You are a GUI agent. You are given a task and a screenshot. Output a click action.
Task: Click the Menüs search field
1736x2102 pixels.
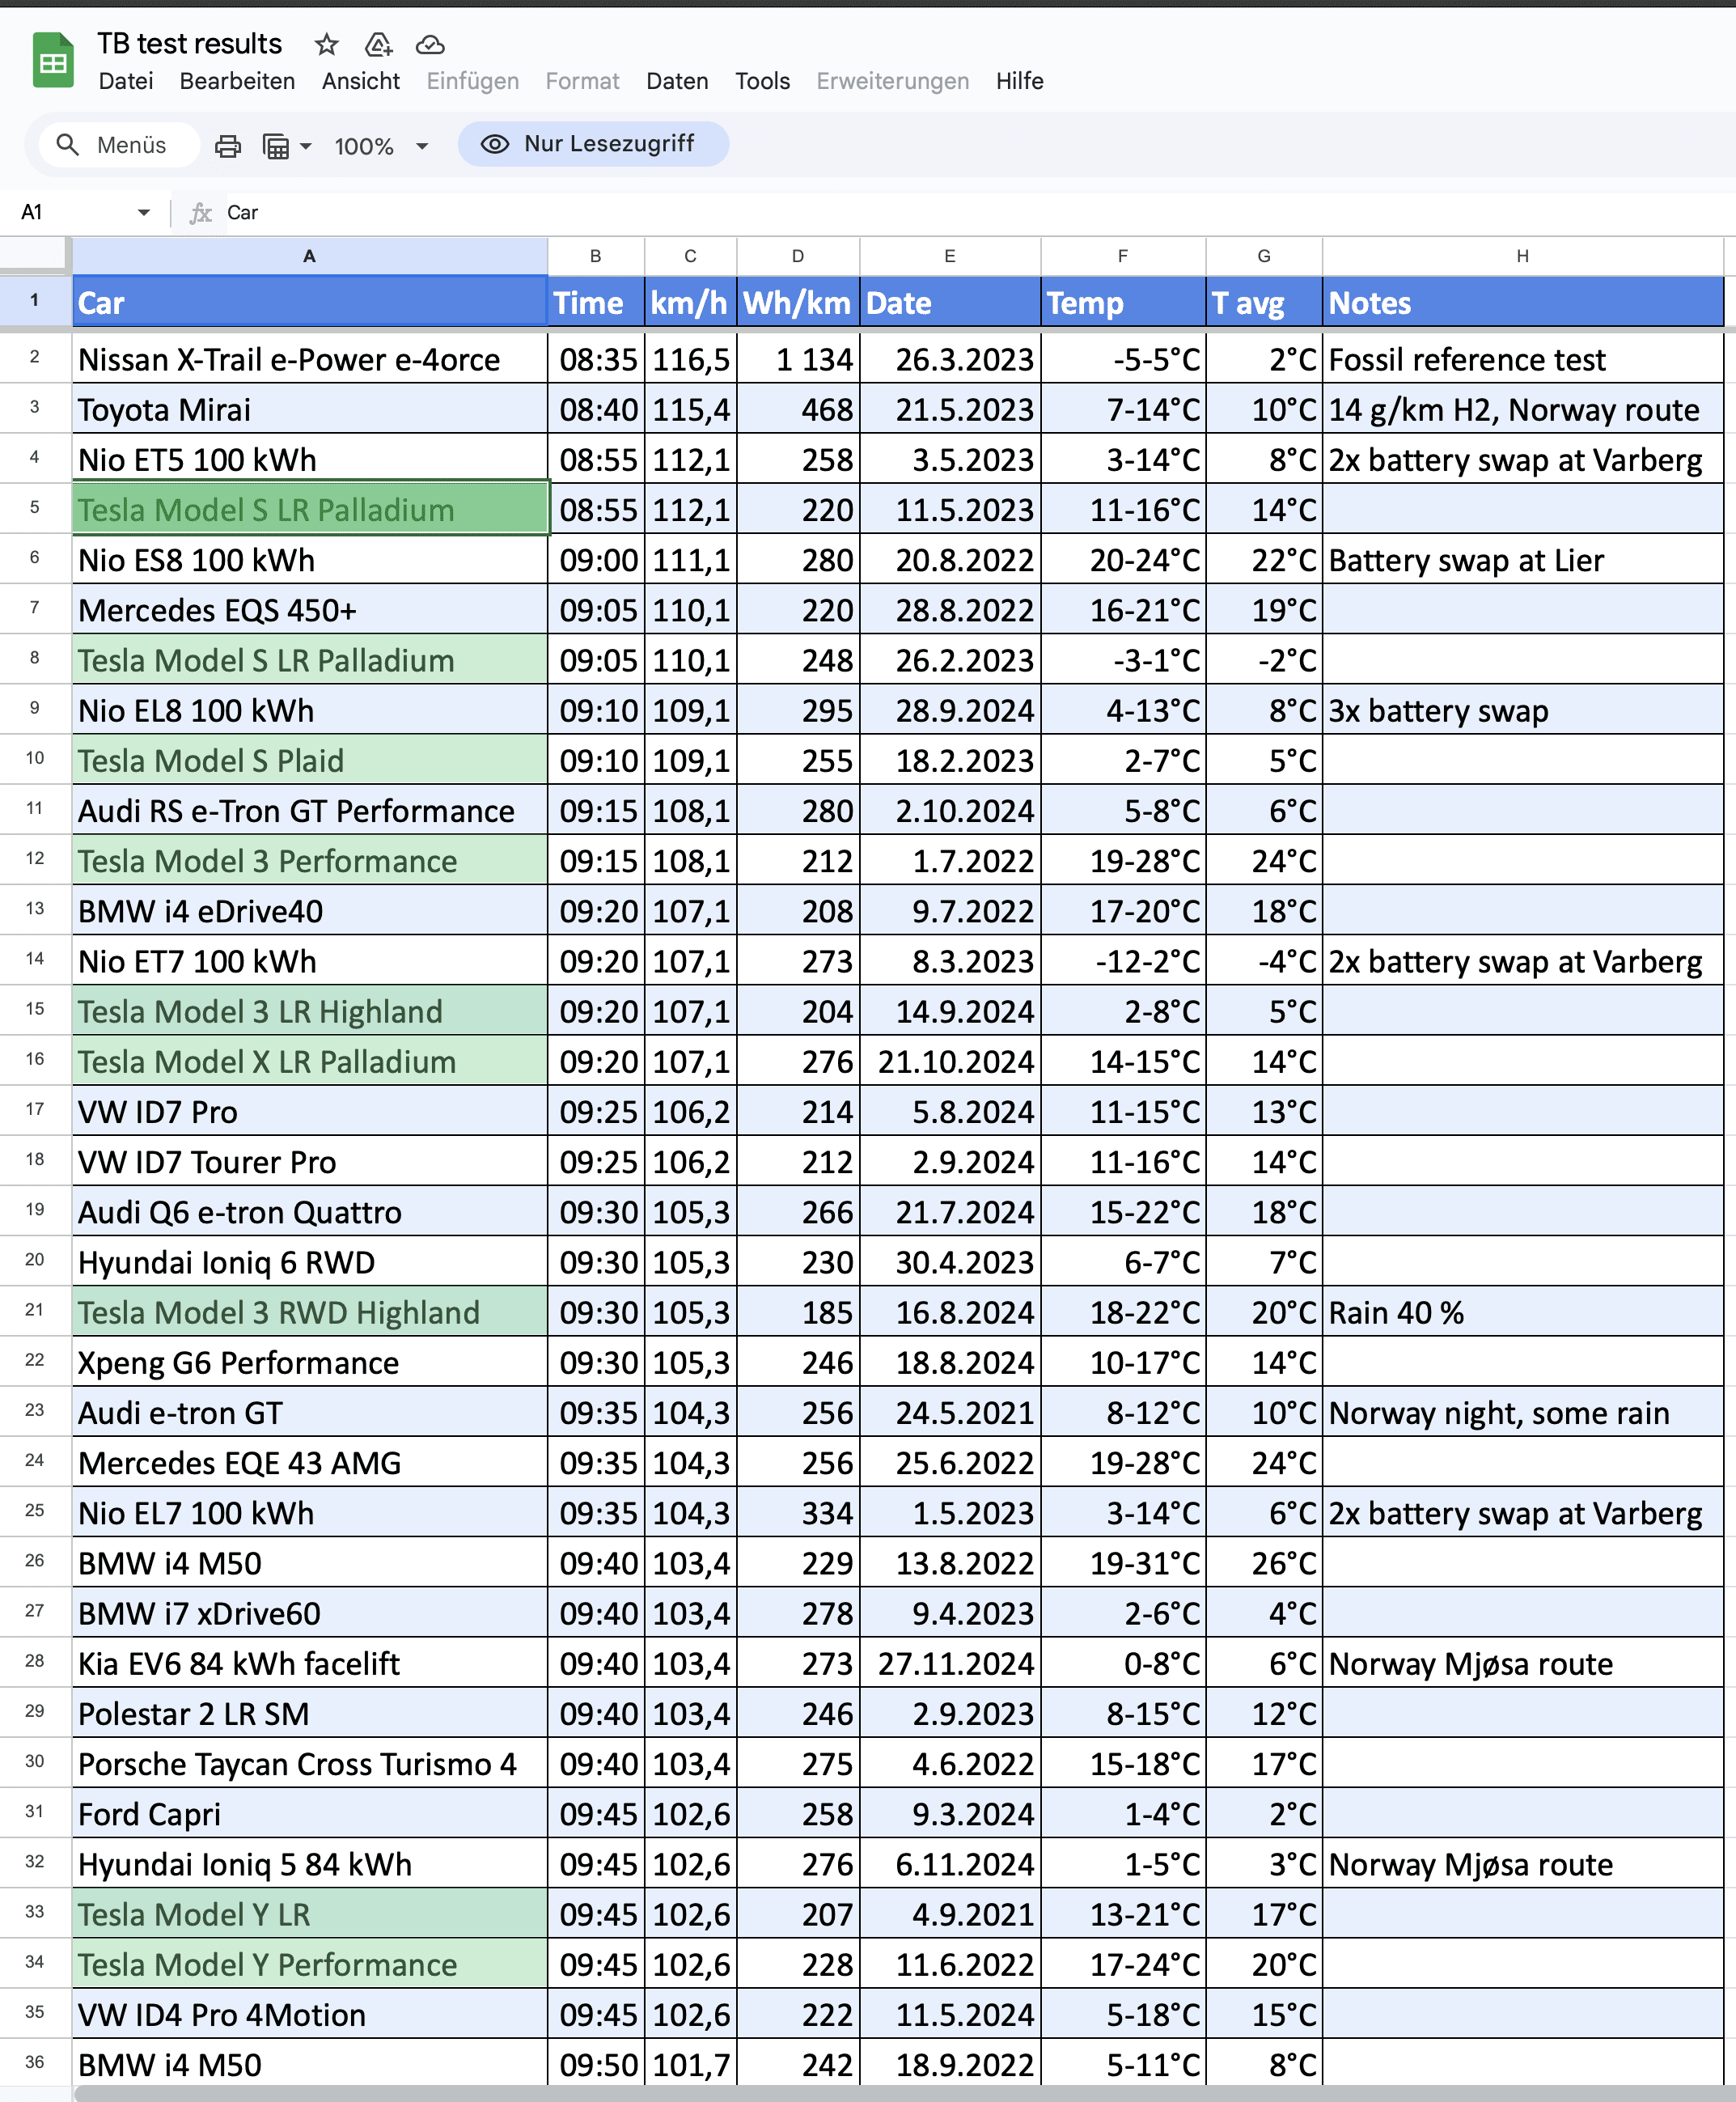pos(118,145)
